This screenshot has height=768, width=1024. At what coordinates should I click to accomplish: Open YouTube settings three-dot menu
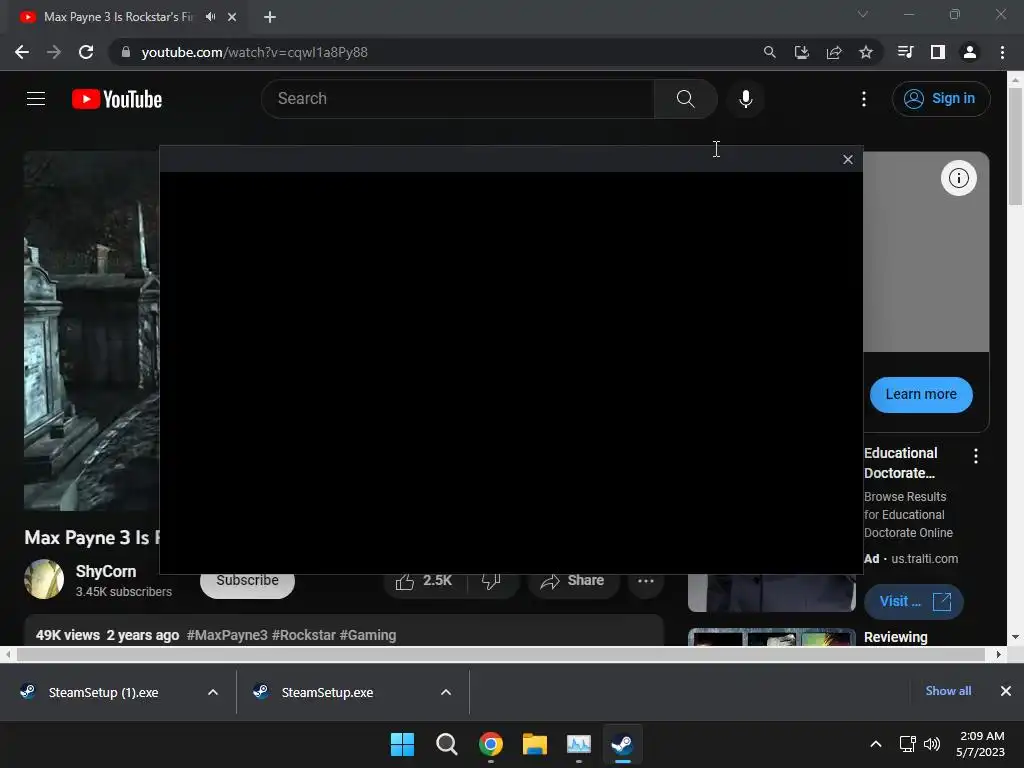[863, 99]
